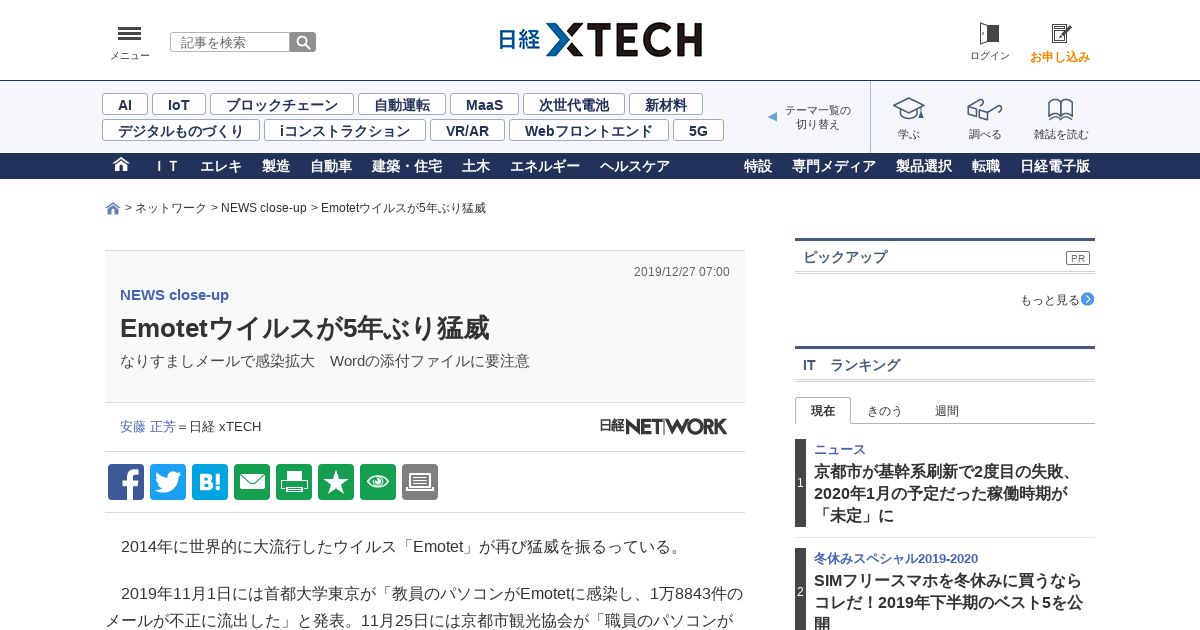Click author 安藤 正芳 link
1200x630 pixels.
click(x=147, y=426)
